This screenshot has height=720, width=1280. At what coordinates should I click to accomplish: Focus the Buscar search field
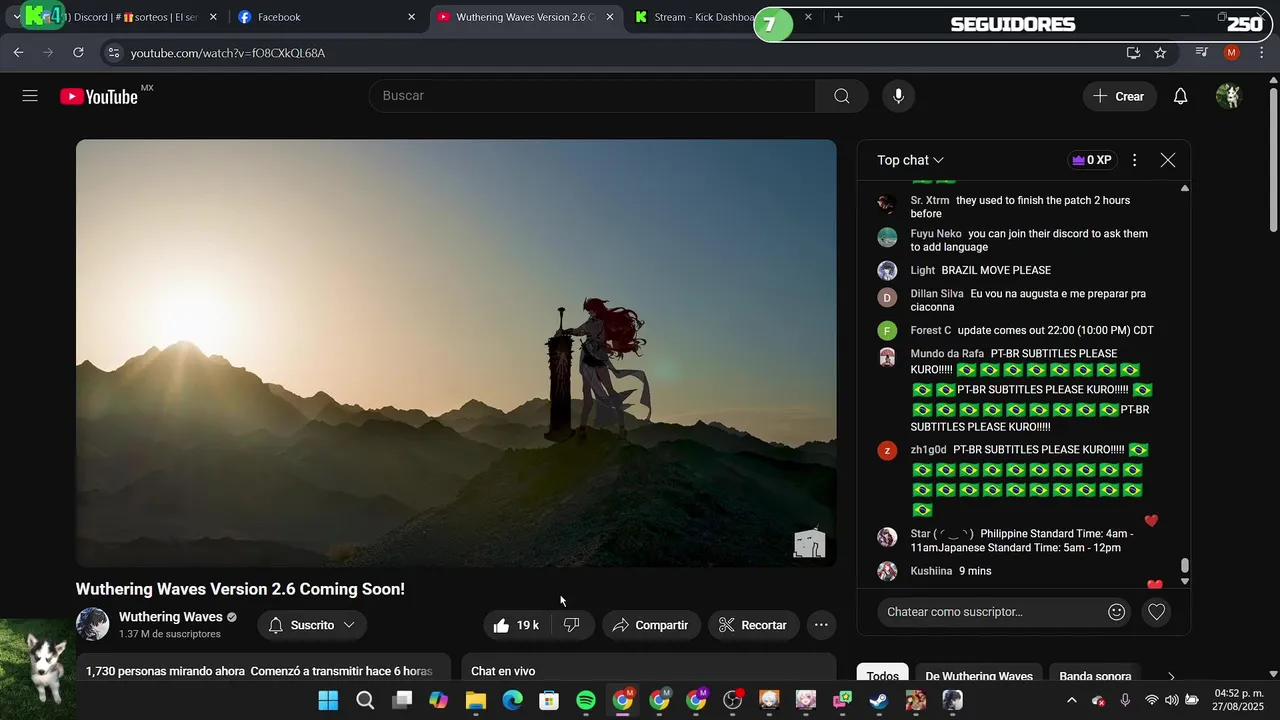coord(593,96)
